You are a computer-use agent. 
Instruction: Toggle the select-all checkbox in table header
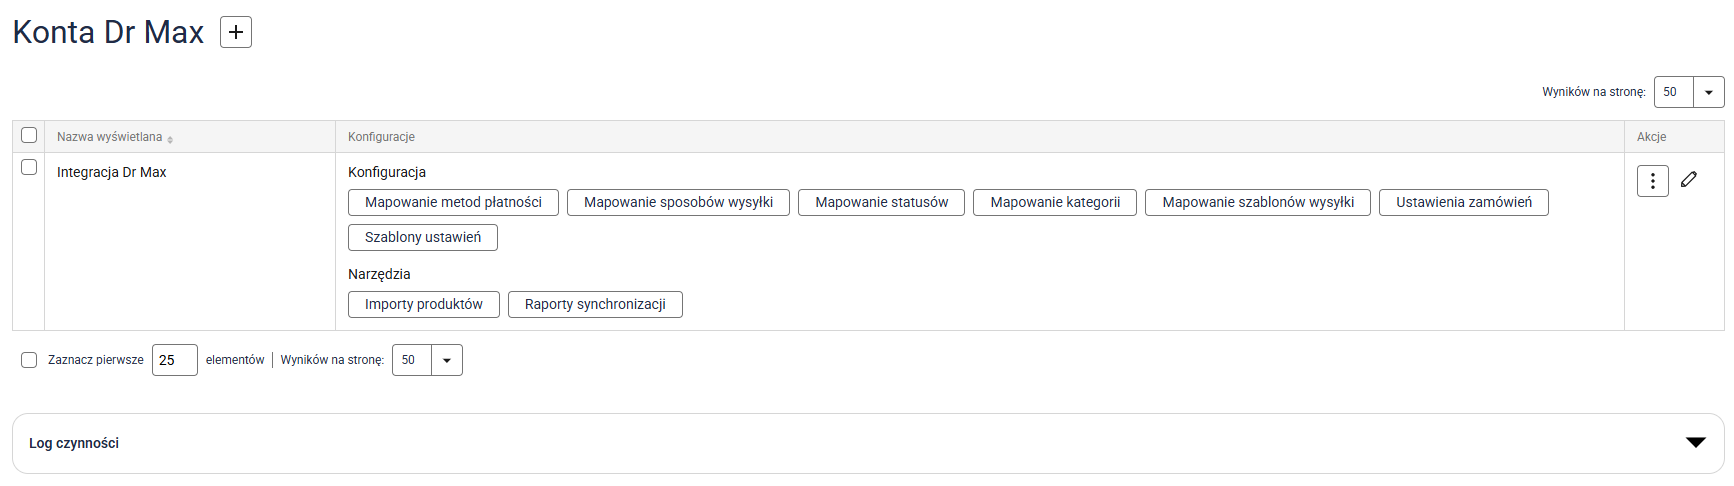pyautogui.click(x=29, y=135)
